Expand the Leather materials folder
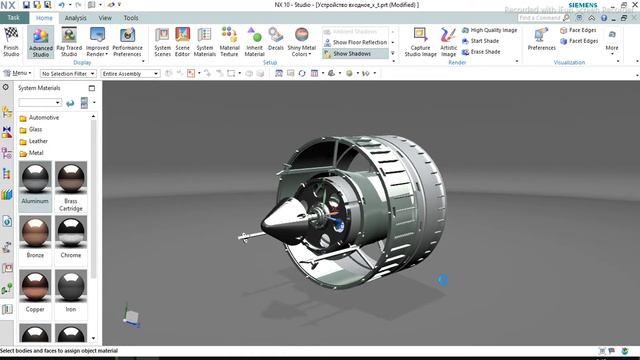 coord(34,141)
